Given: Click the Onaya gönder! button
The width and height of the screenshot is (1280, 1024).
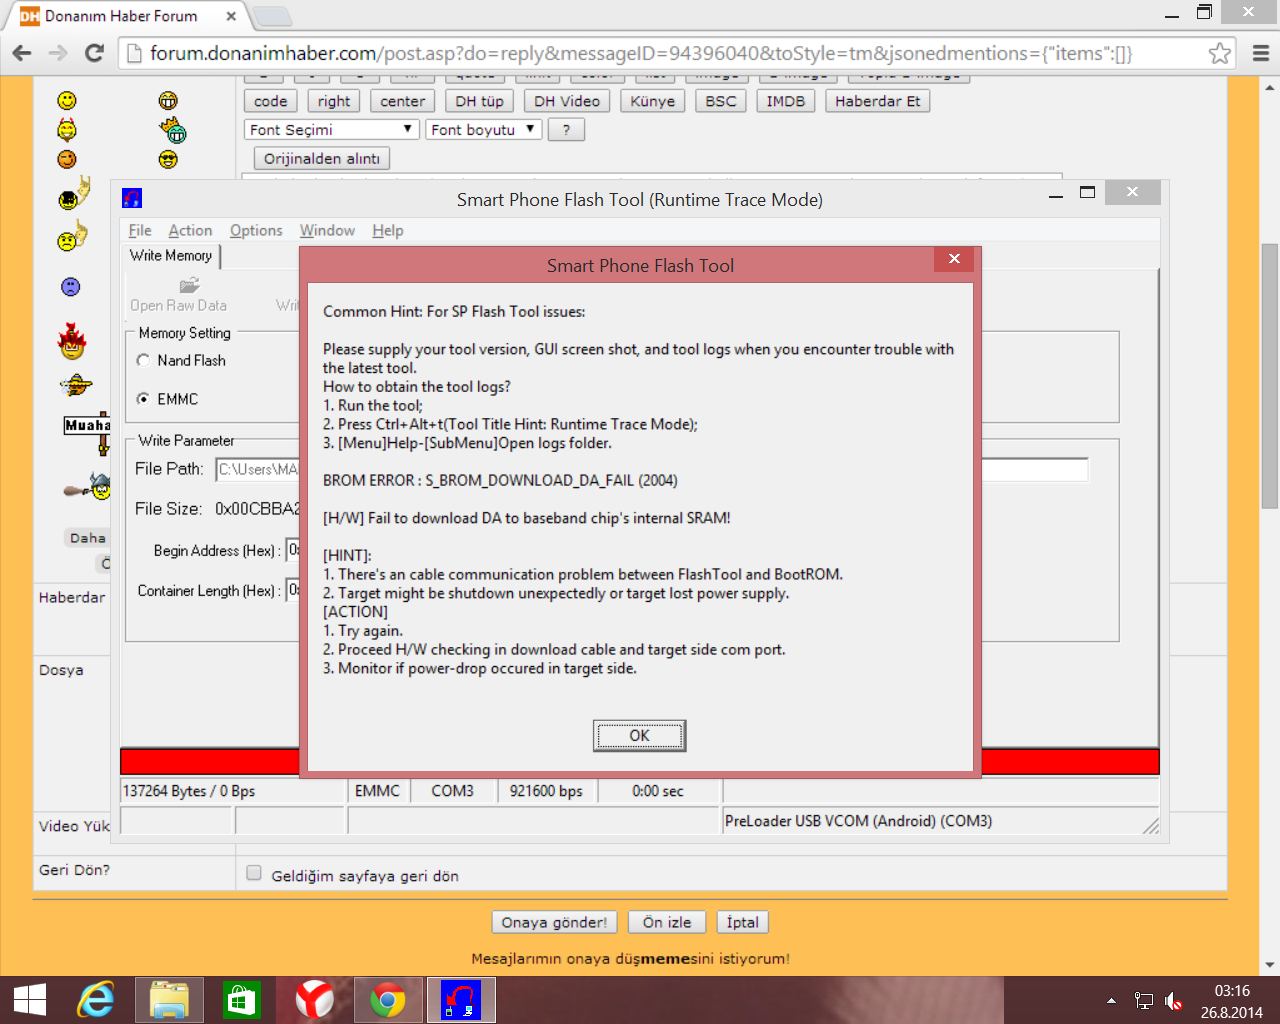Looking at the screenshot, I should click(554, 922).
